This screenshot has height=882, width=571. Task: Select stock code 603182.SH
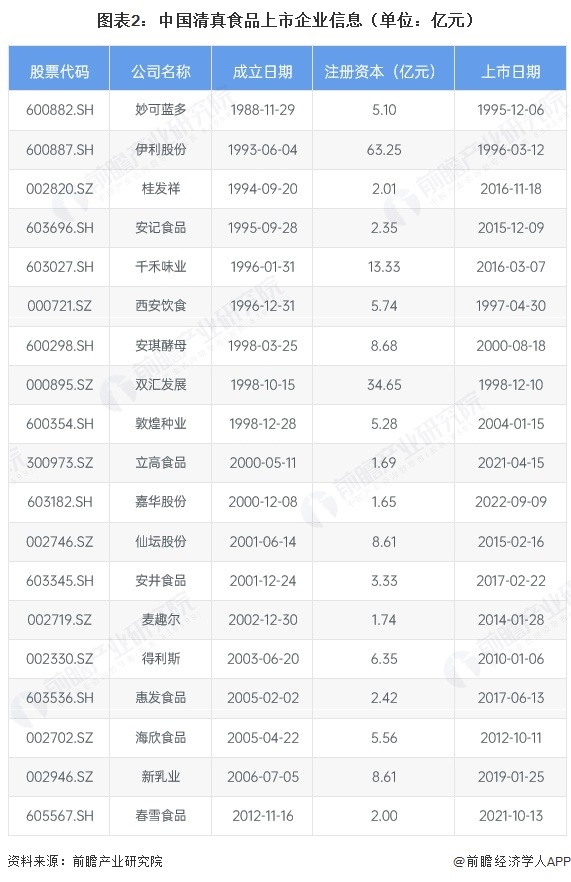60,502
